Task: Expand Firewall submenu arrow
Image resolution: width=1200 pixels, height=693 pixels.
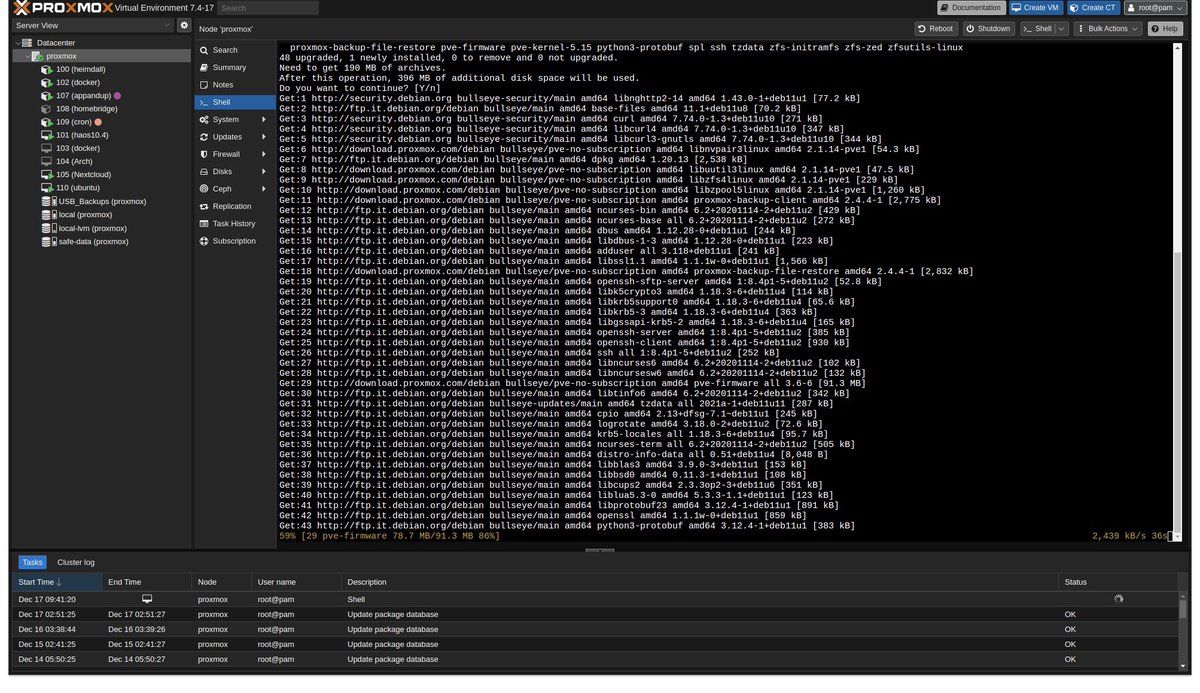Action: point(265,154)
